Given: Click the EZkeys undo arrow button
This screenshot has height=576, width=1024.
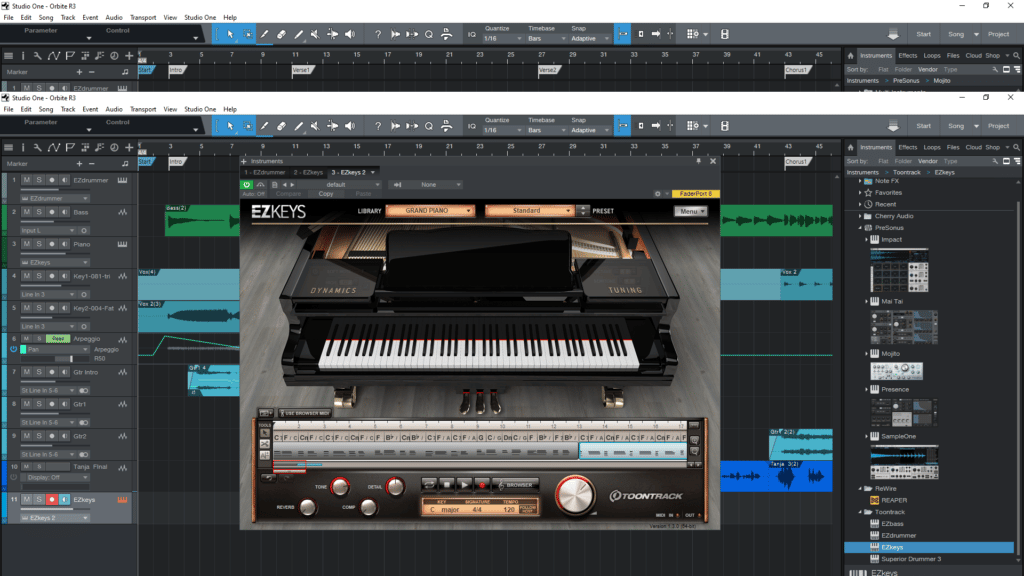Looking at the screenshot, I should point(268,479).
